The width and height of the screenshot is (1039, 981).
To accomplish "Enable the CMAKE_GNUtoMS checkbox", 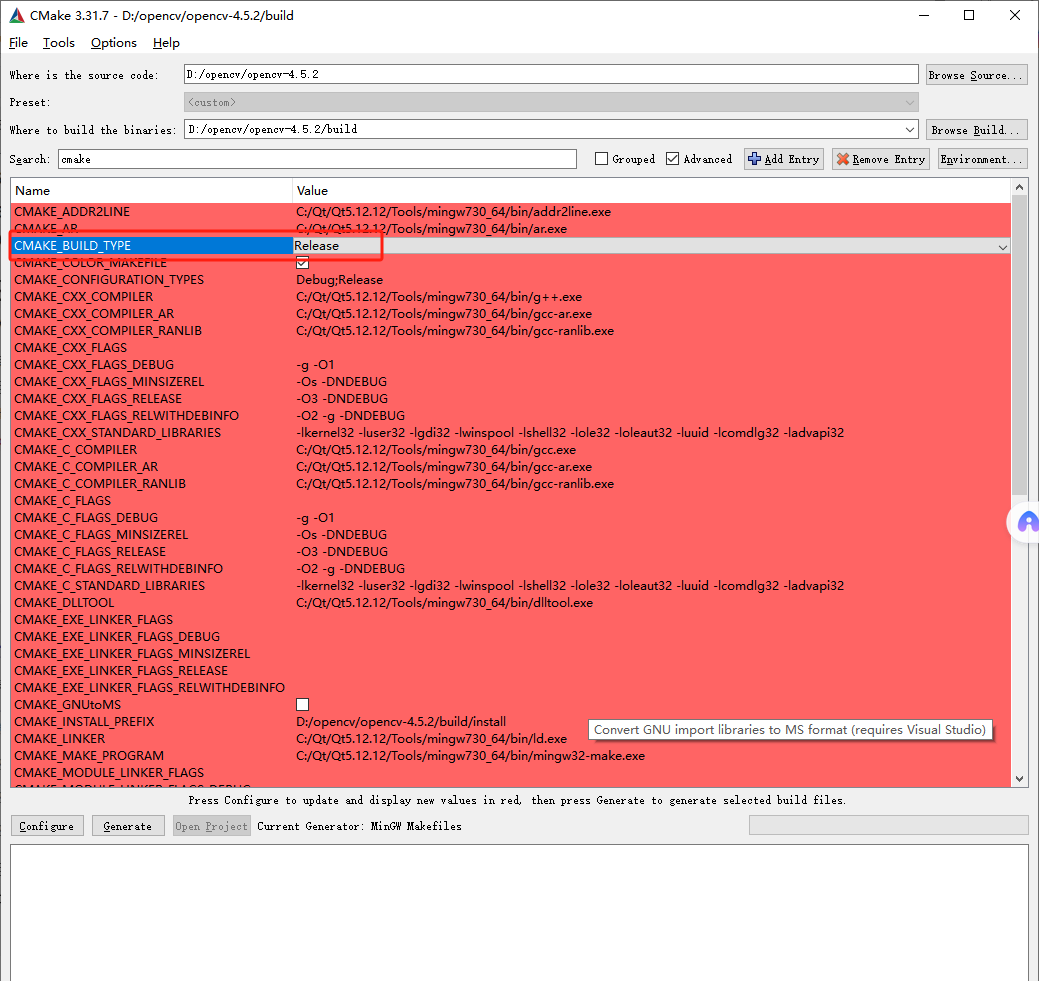I will (x=302, y=705).
